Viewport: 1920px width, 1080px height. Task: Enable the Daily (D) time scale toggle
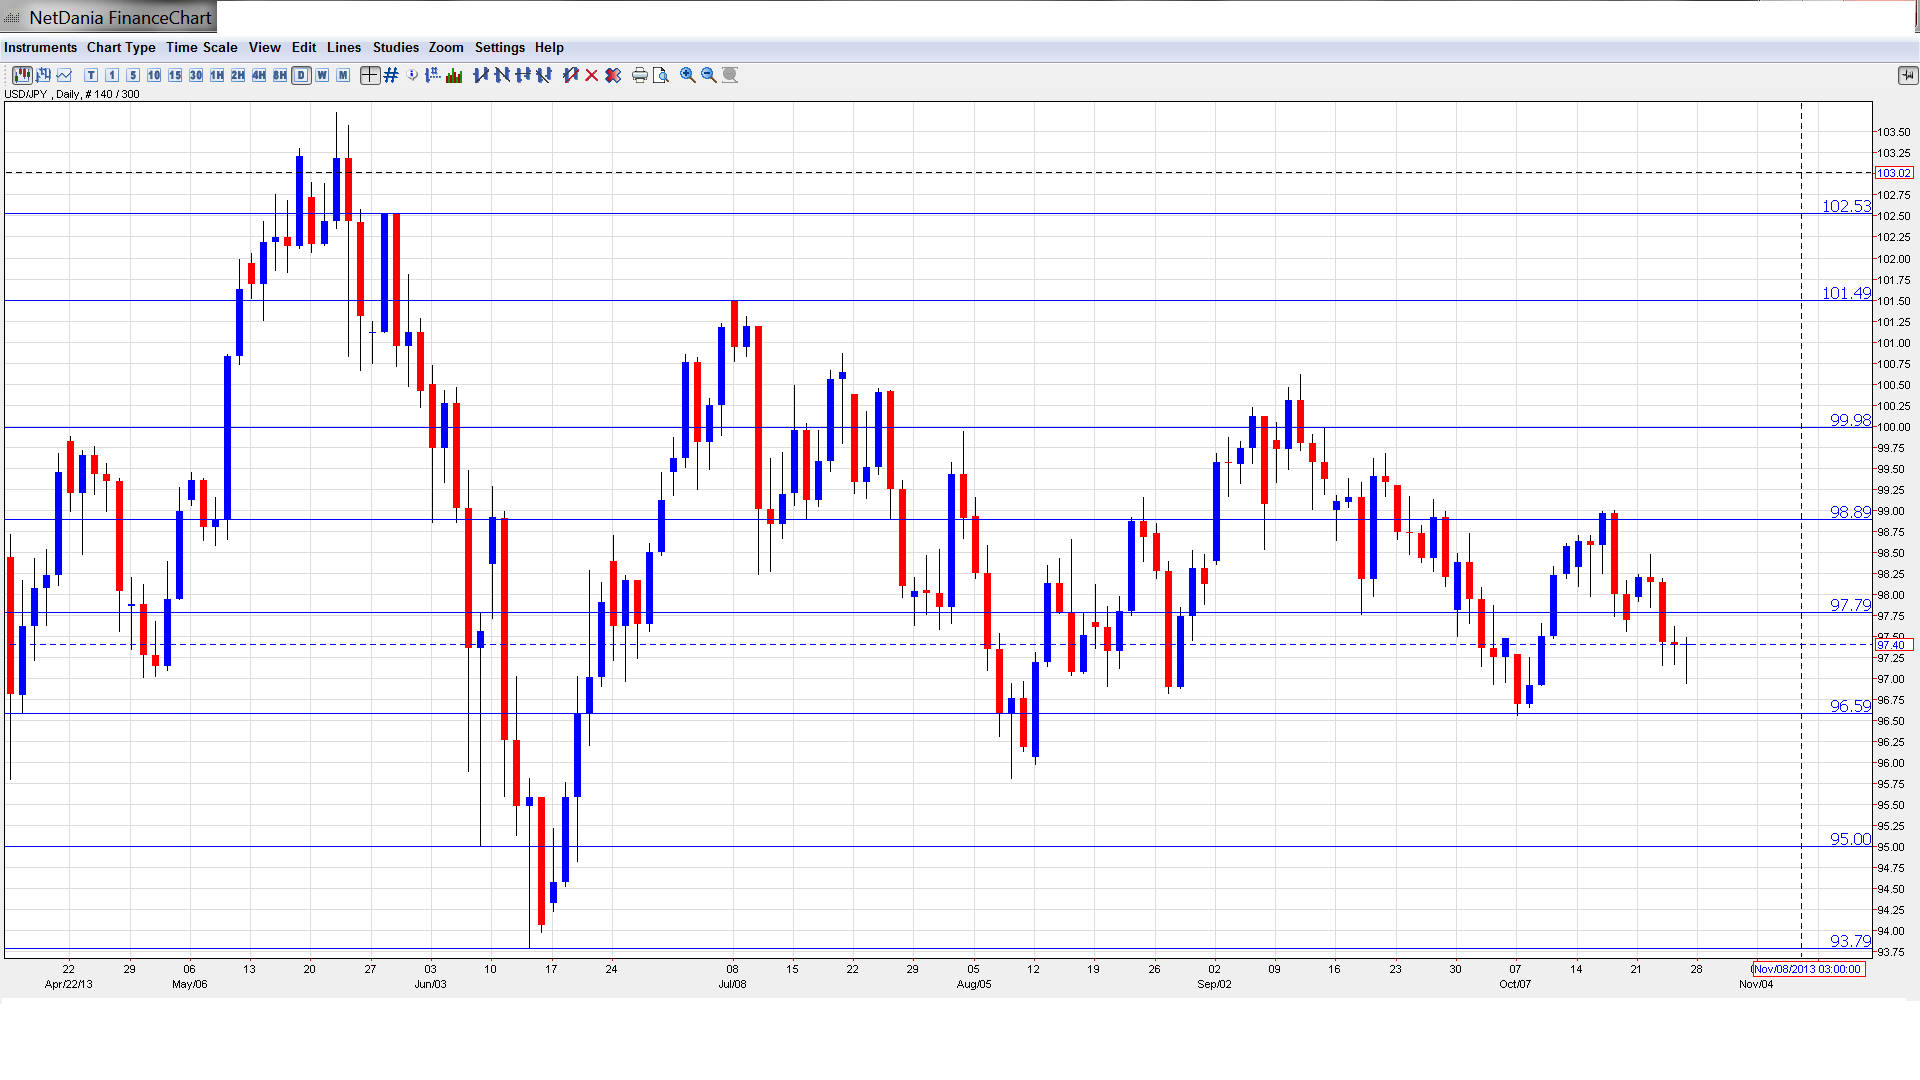[301, 75]
